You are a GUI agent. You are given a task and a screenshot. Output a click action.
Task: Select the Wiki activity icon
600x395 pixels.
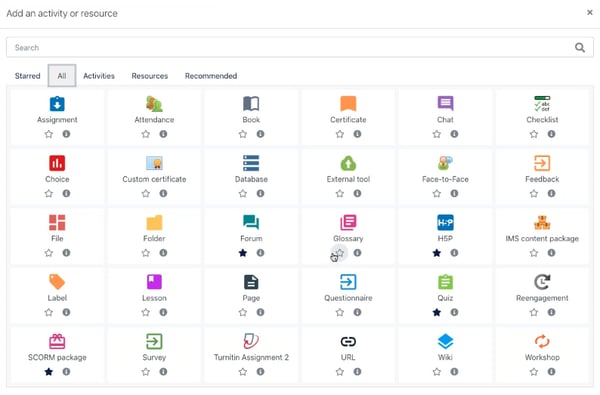coord(445,341)
